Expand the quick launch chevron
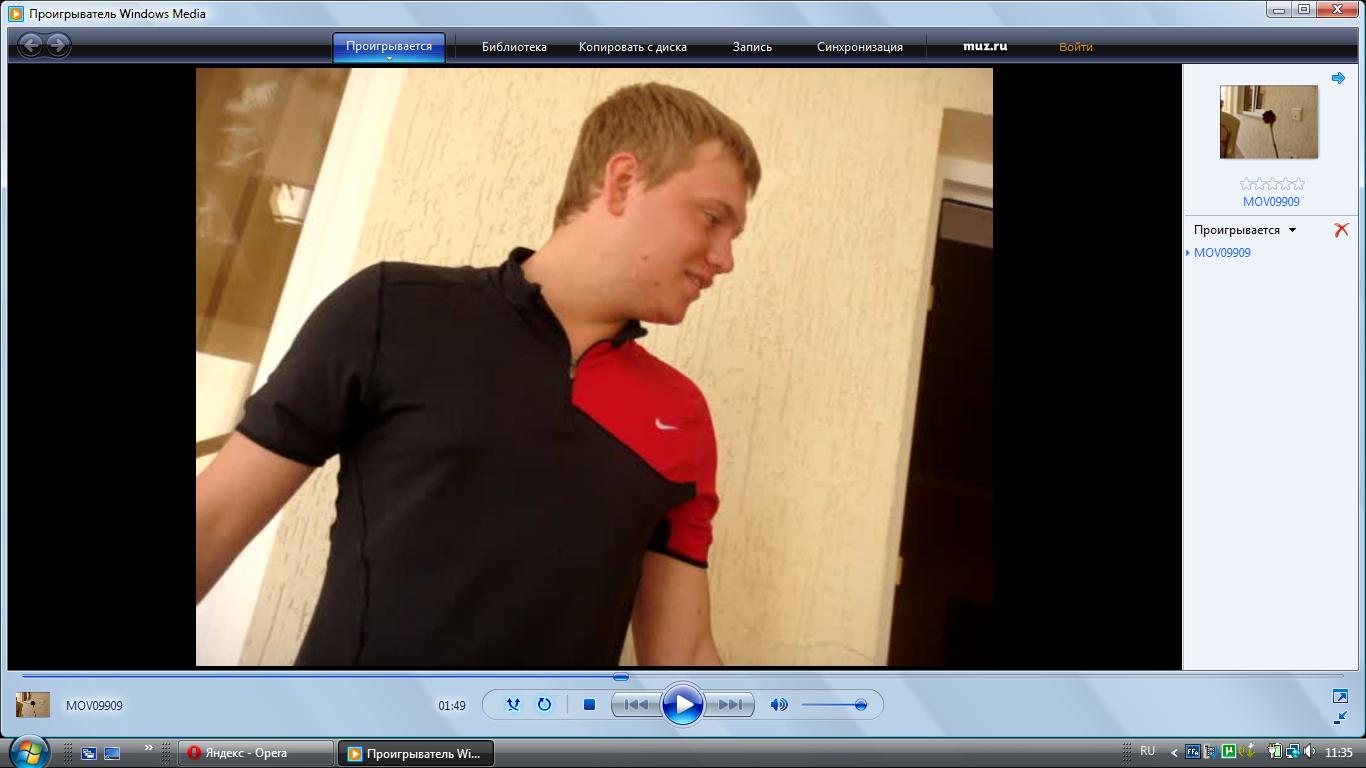This screenshot has height=768, width=1366. (149, 748)
